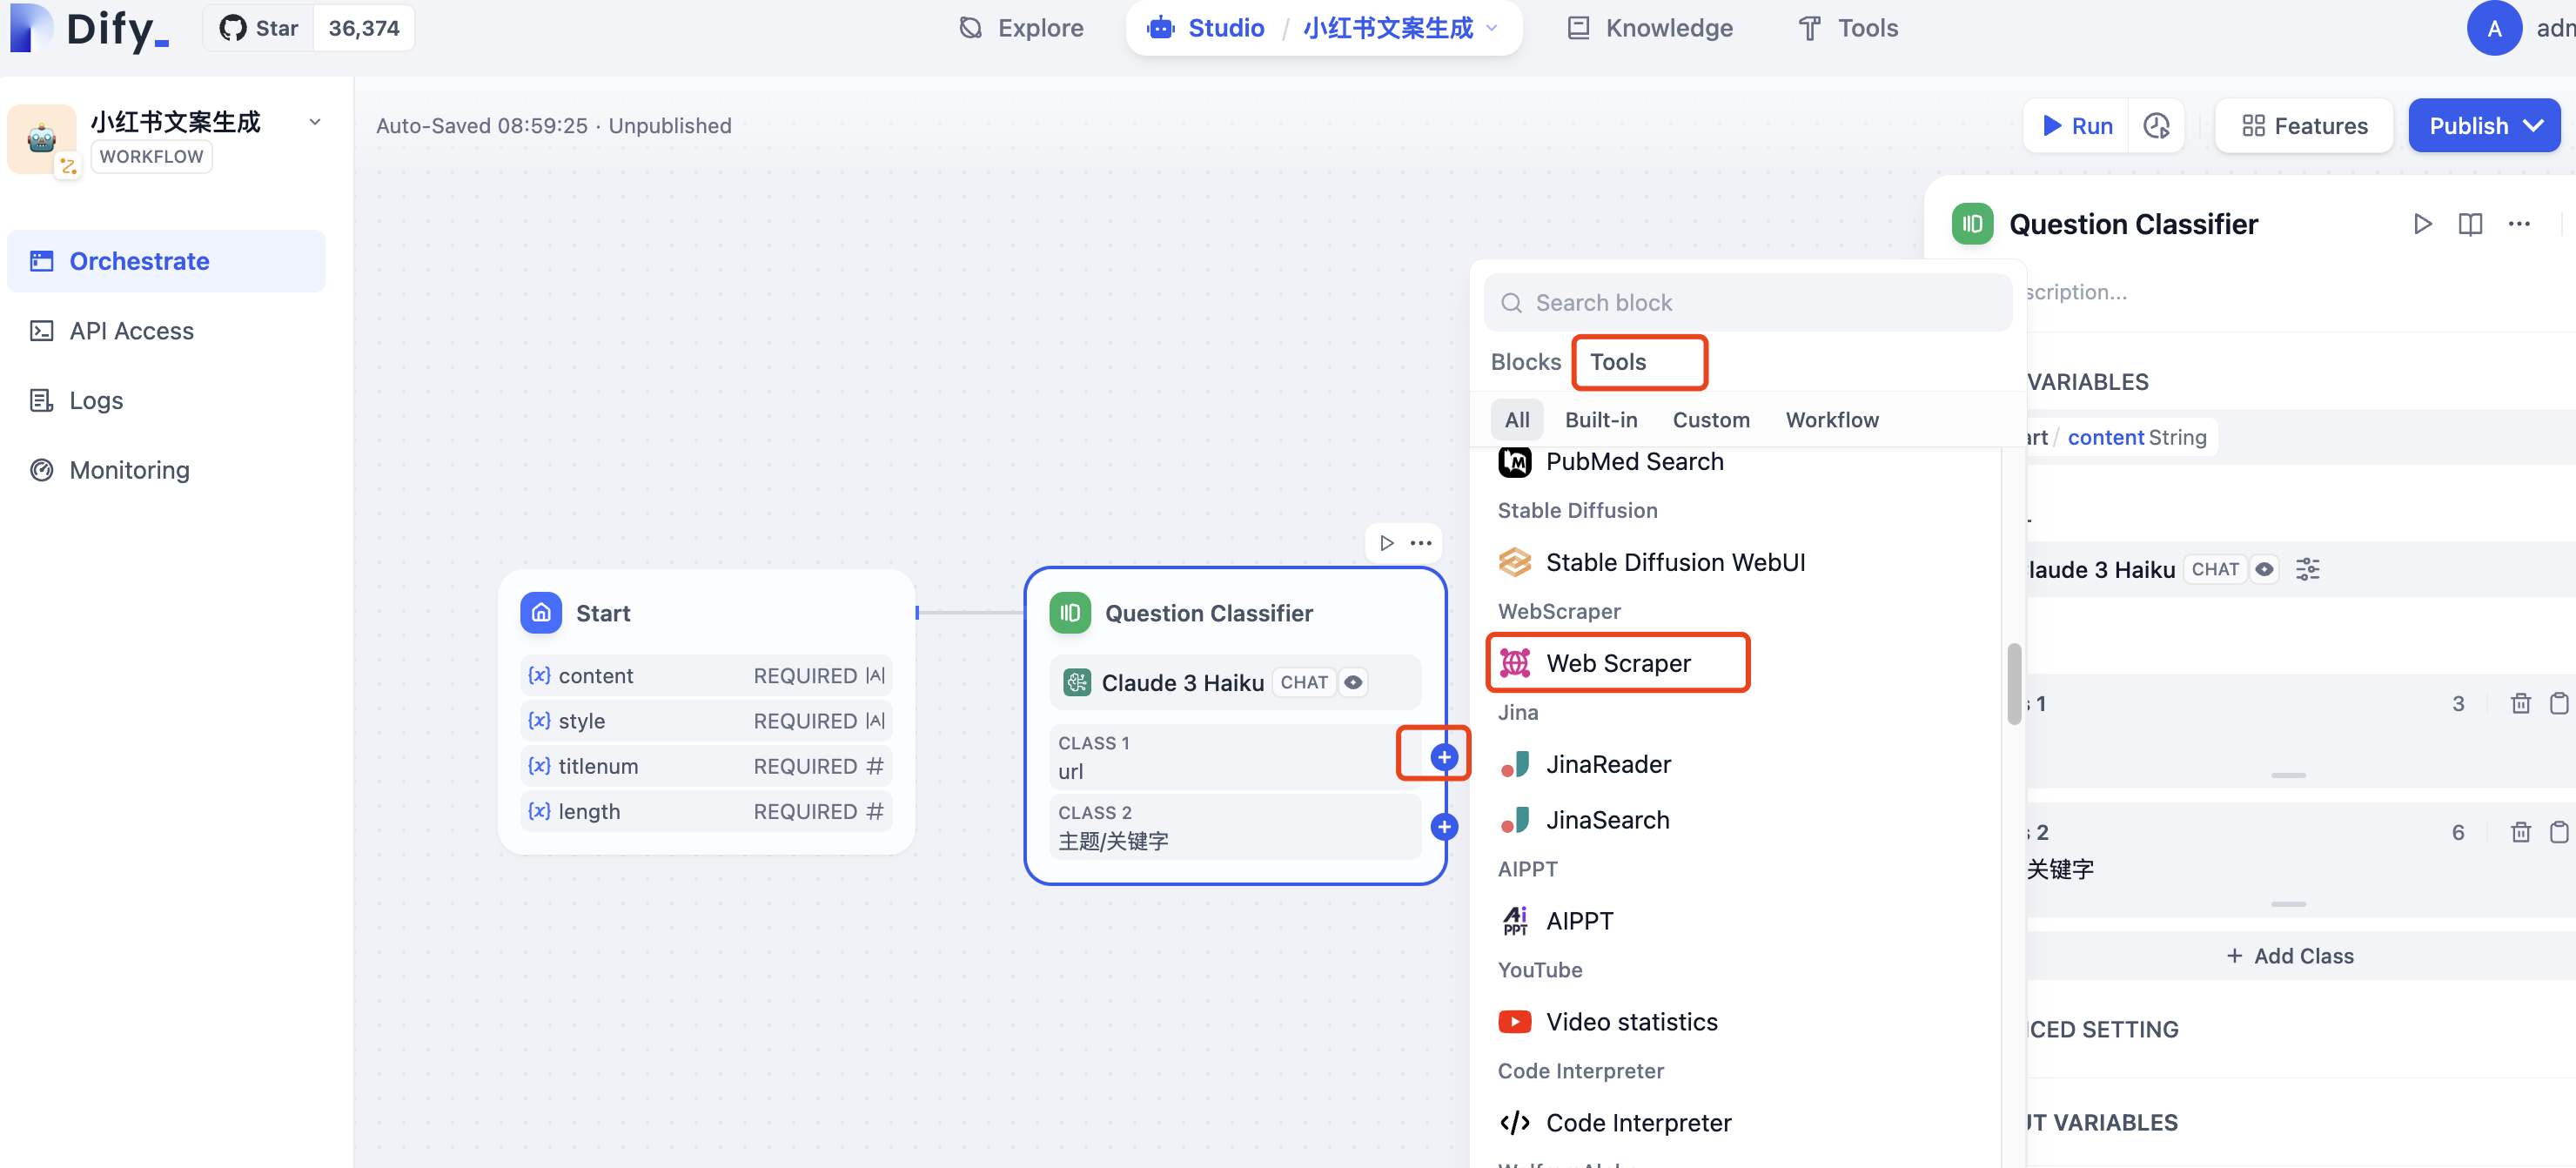Click the class 1 resize handle bar
The width and height of the screenshot is (2576, 1168).
(x=2288, y=776)
